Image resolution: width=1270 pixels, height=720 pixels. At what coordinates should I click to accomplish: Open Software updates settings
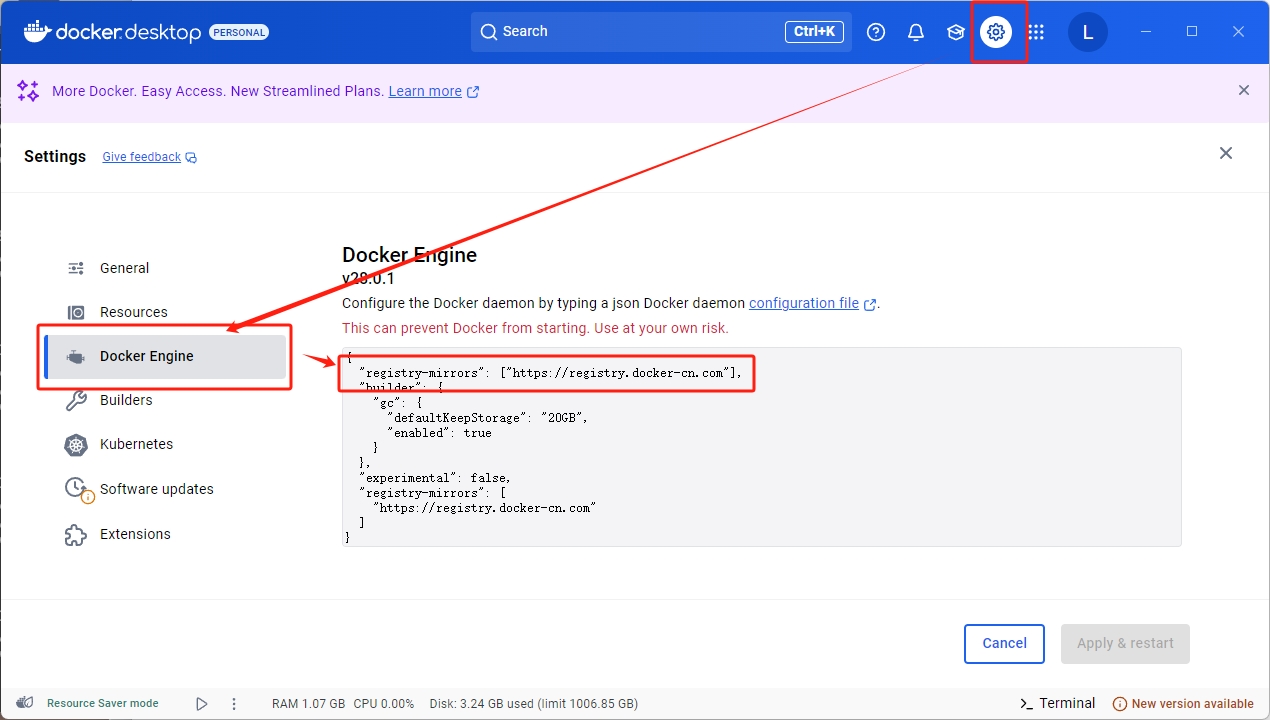pos(166,489)
